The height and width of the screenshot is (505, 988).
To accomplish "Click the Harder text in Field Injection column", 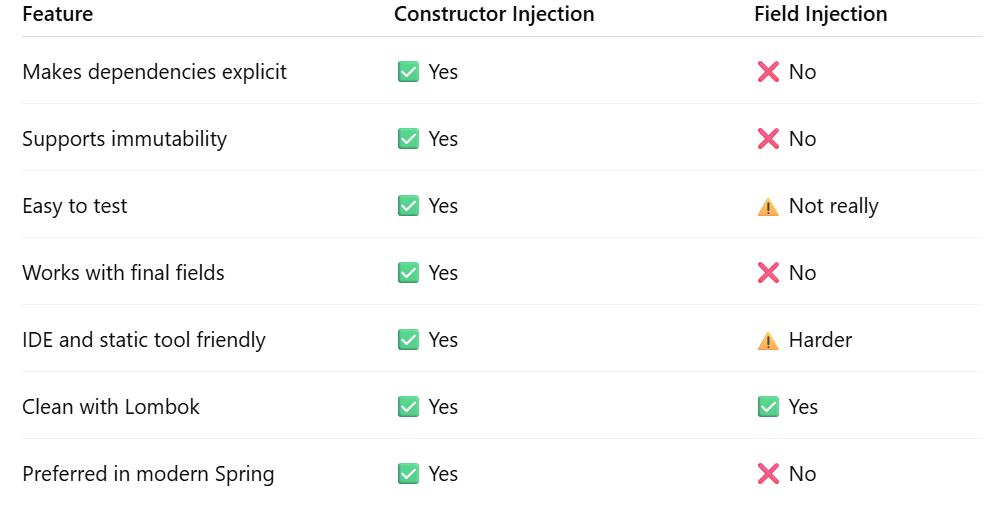I will 820,340.
